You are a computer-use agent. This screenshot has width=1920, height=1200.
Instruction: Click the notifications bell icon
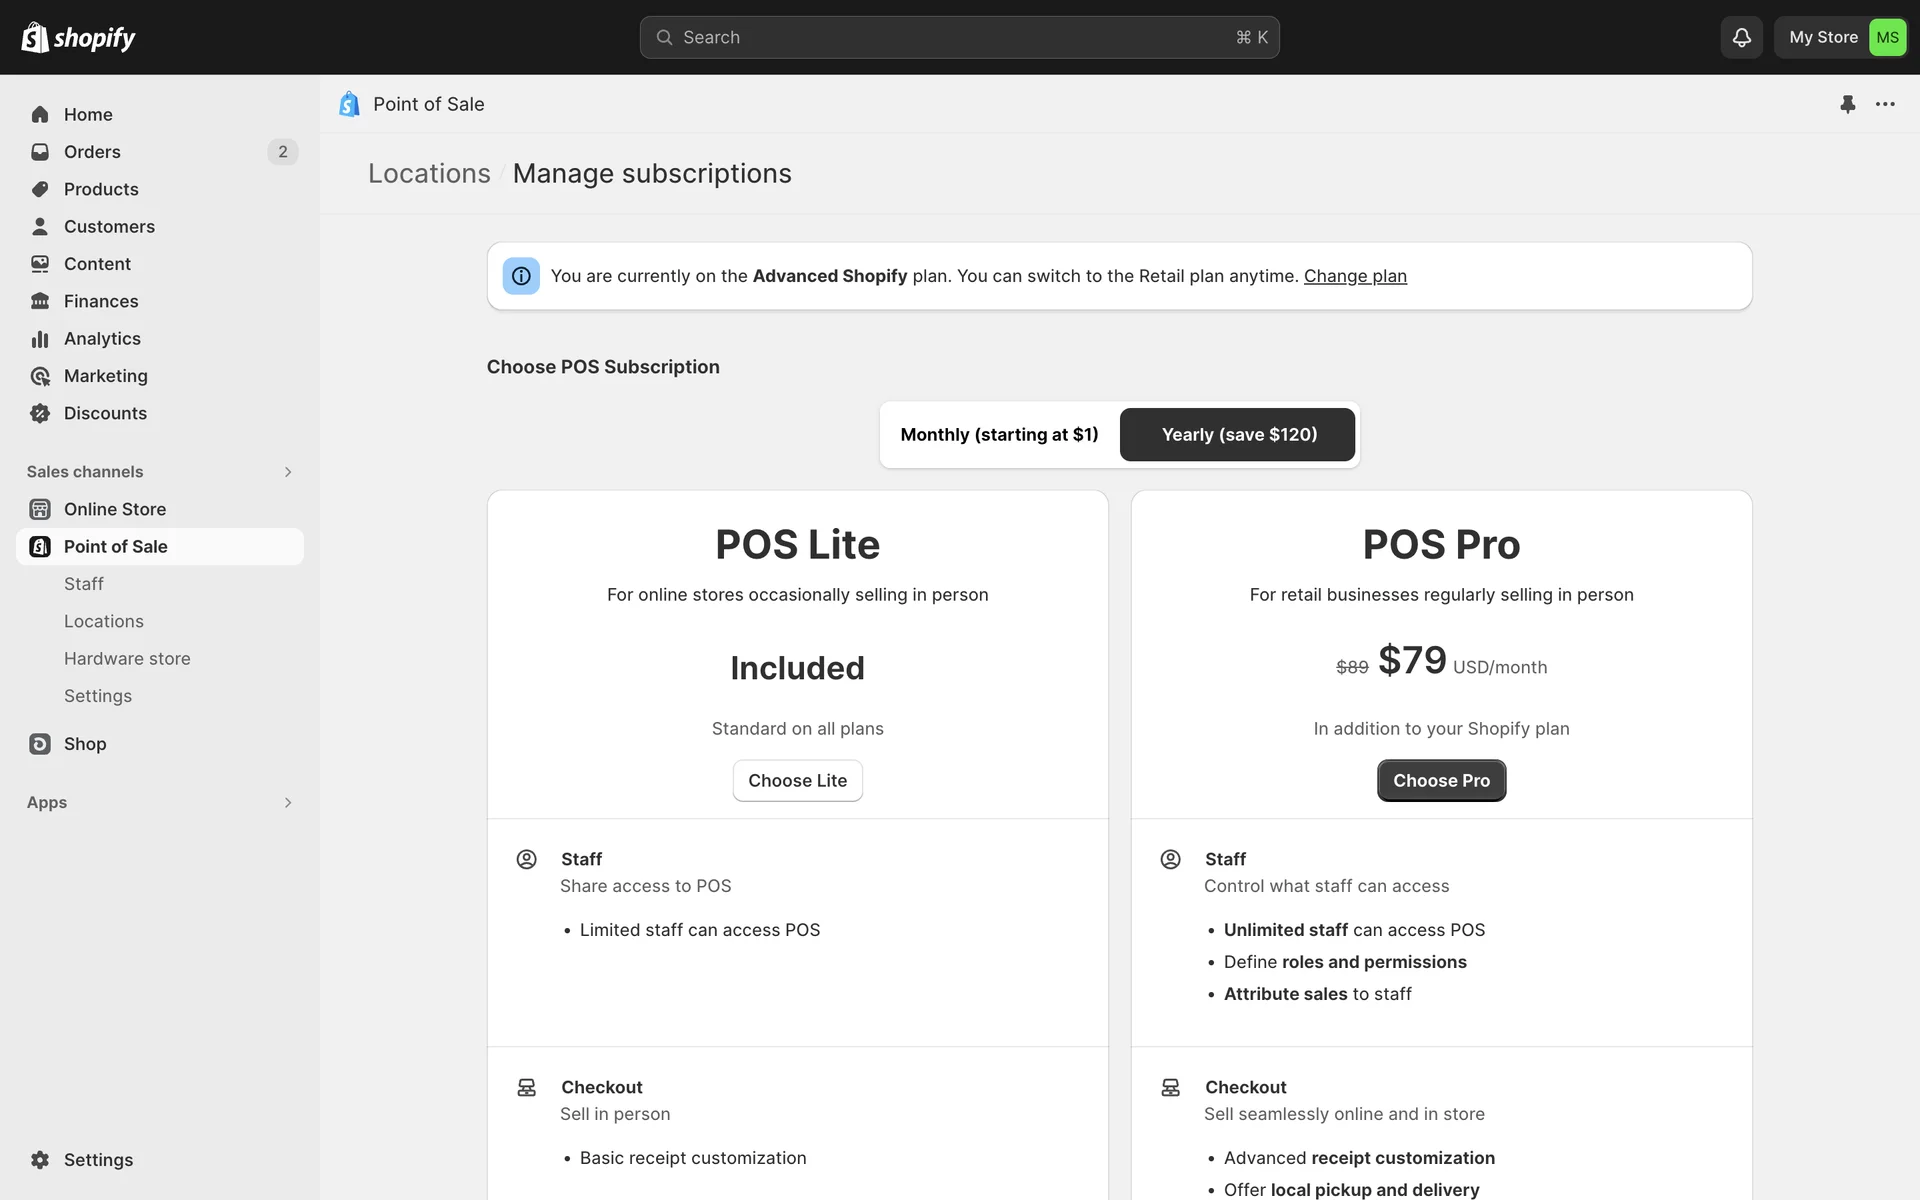pyautogui.click(x=1741, y=37)
